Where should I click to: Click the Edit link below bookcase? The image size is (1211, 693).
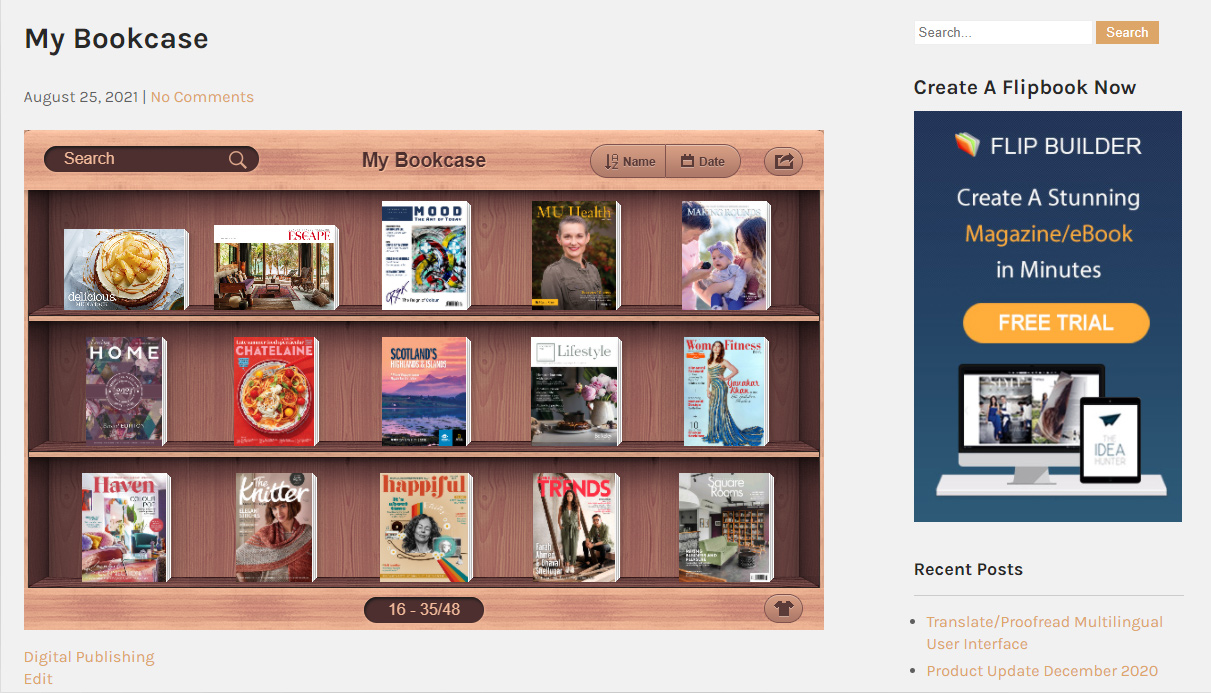[38, 679]
